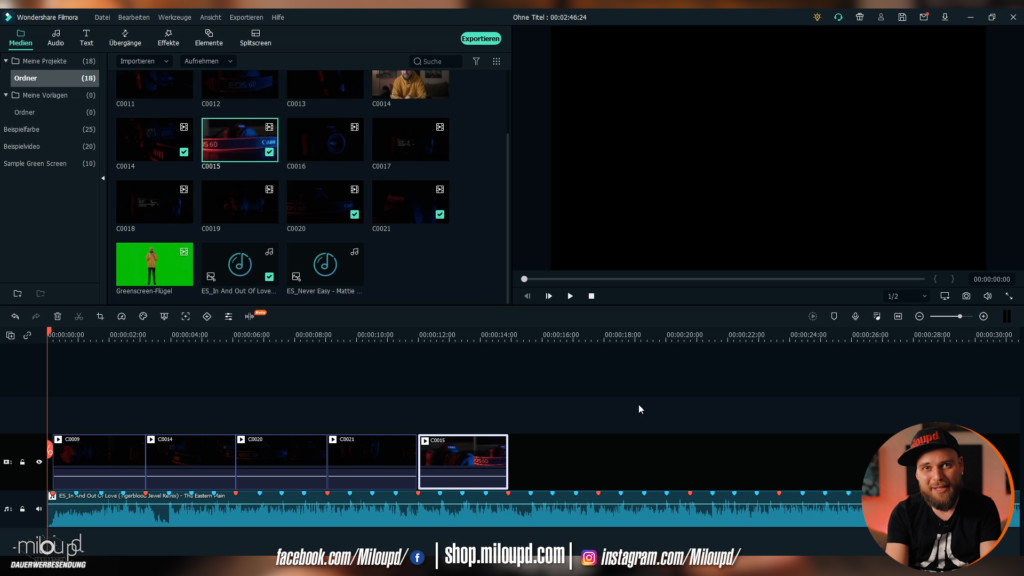Open the Hilfe menu
The image size is (1024, 576).
click(x=278, y=17)
